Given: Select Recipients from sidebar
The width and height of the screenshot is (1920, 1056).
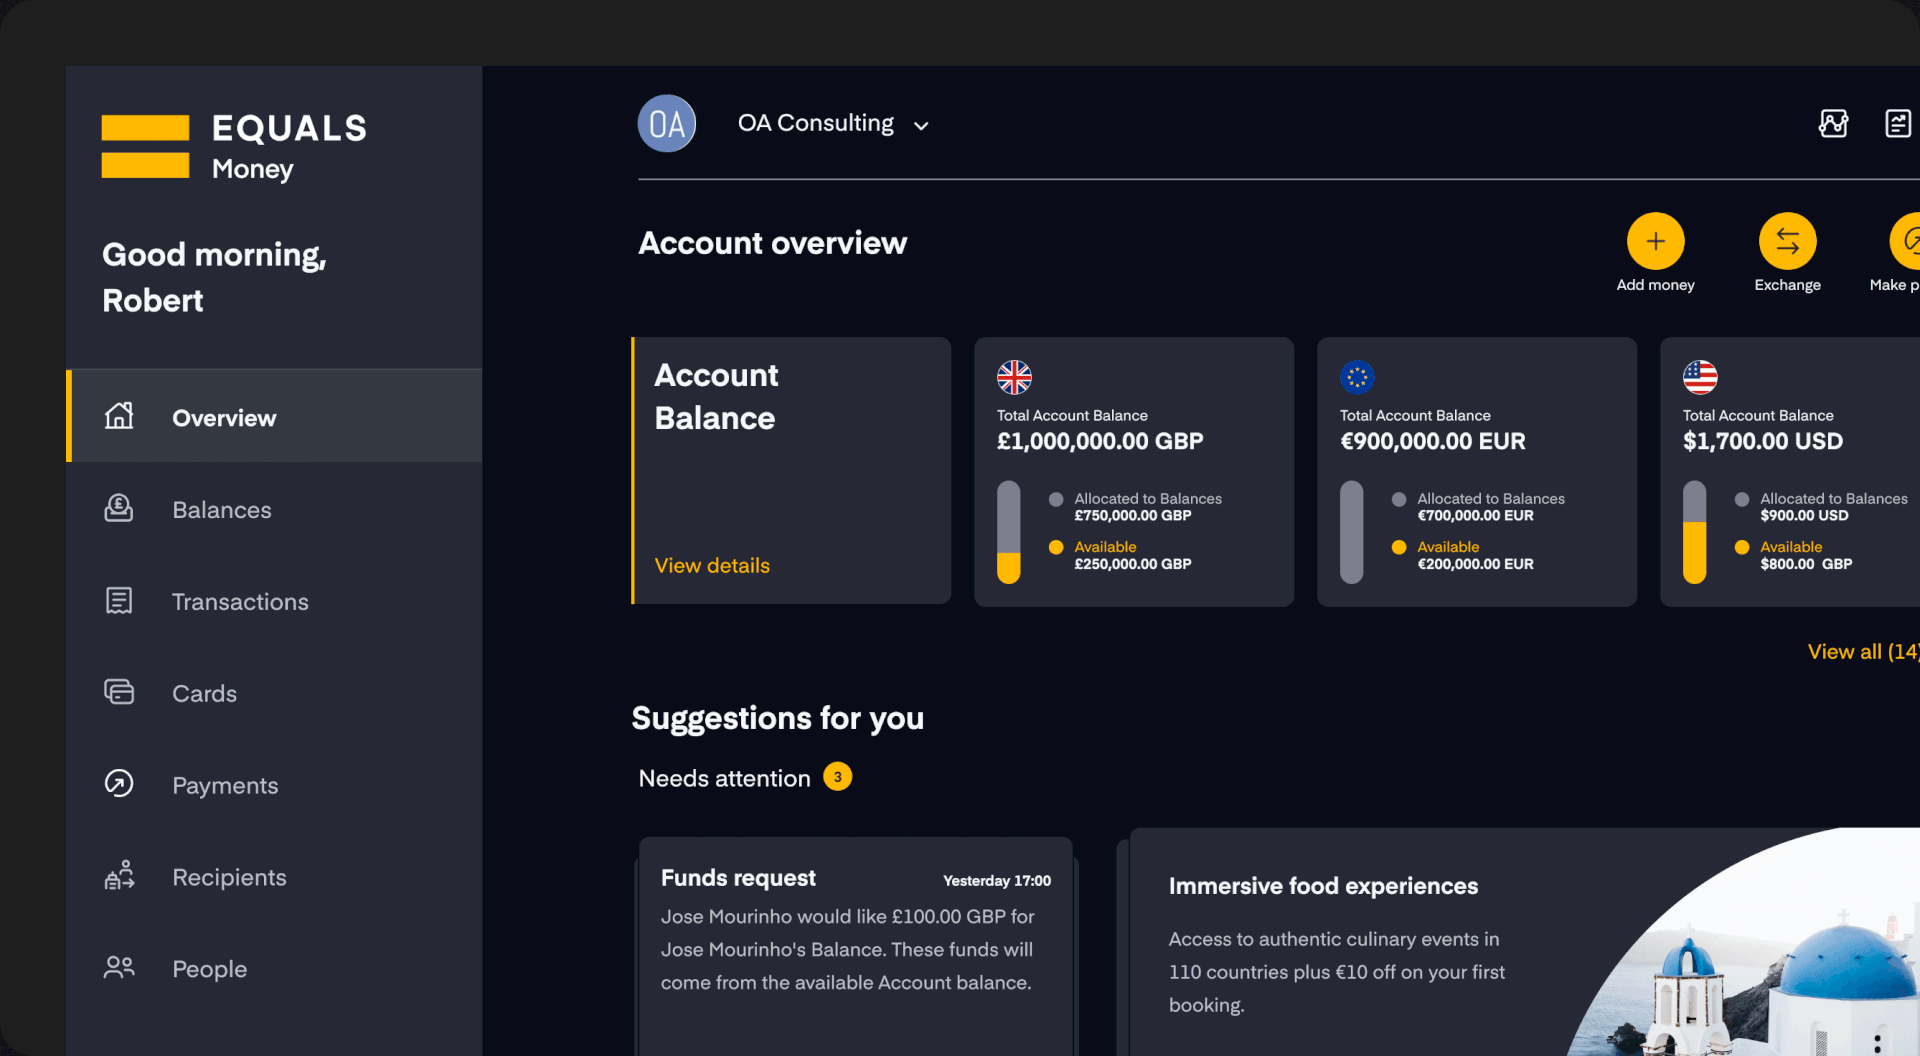Looking at the screenshot, I should click(x=229, y=878).
